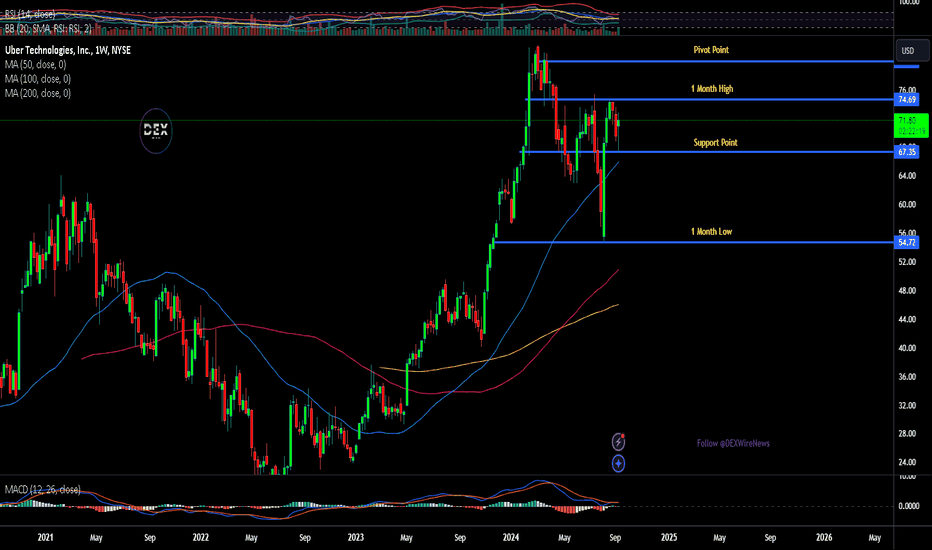Click the 2021 label on time axis
This screenshot has height=550, width=932.
[45, 538]
